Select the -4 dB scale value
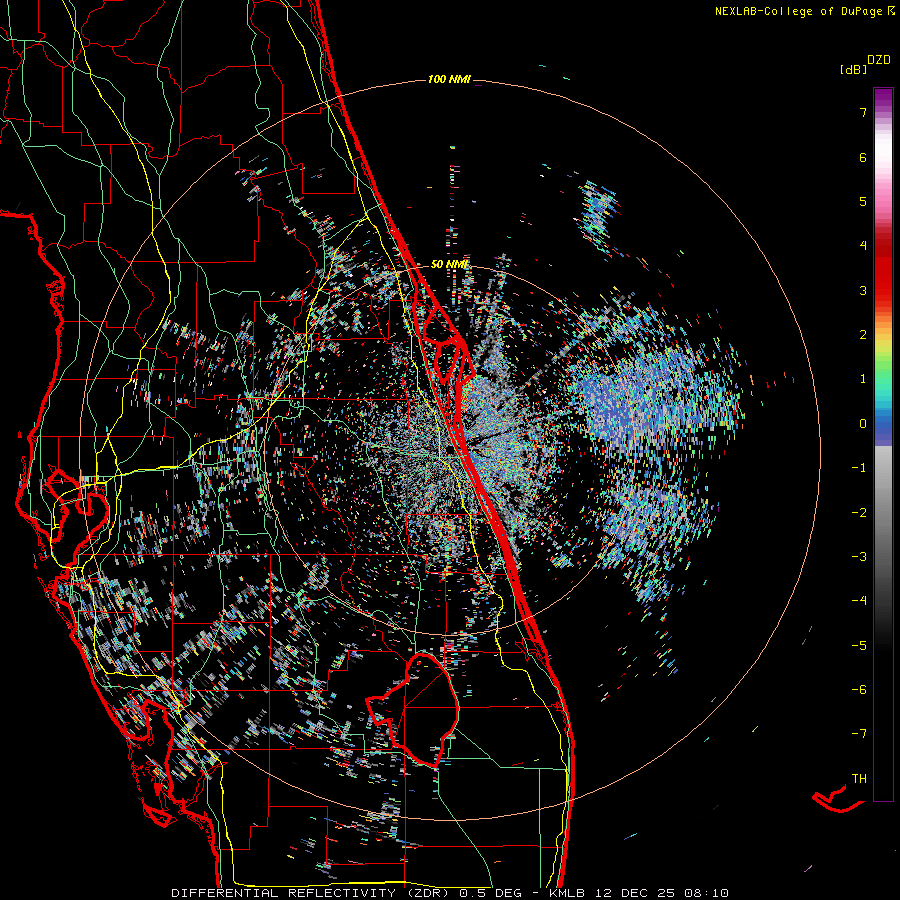 click(859, 600)
